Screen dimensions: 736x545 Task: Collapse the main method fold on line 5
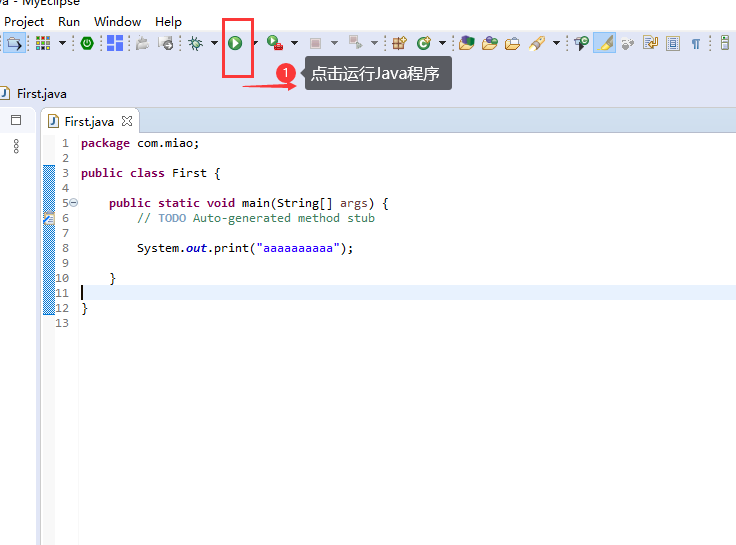(x=74, y=203)
